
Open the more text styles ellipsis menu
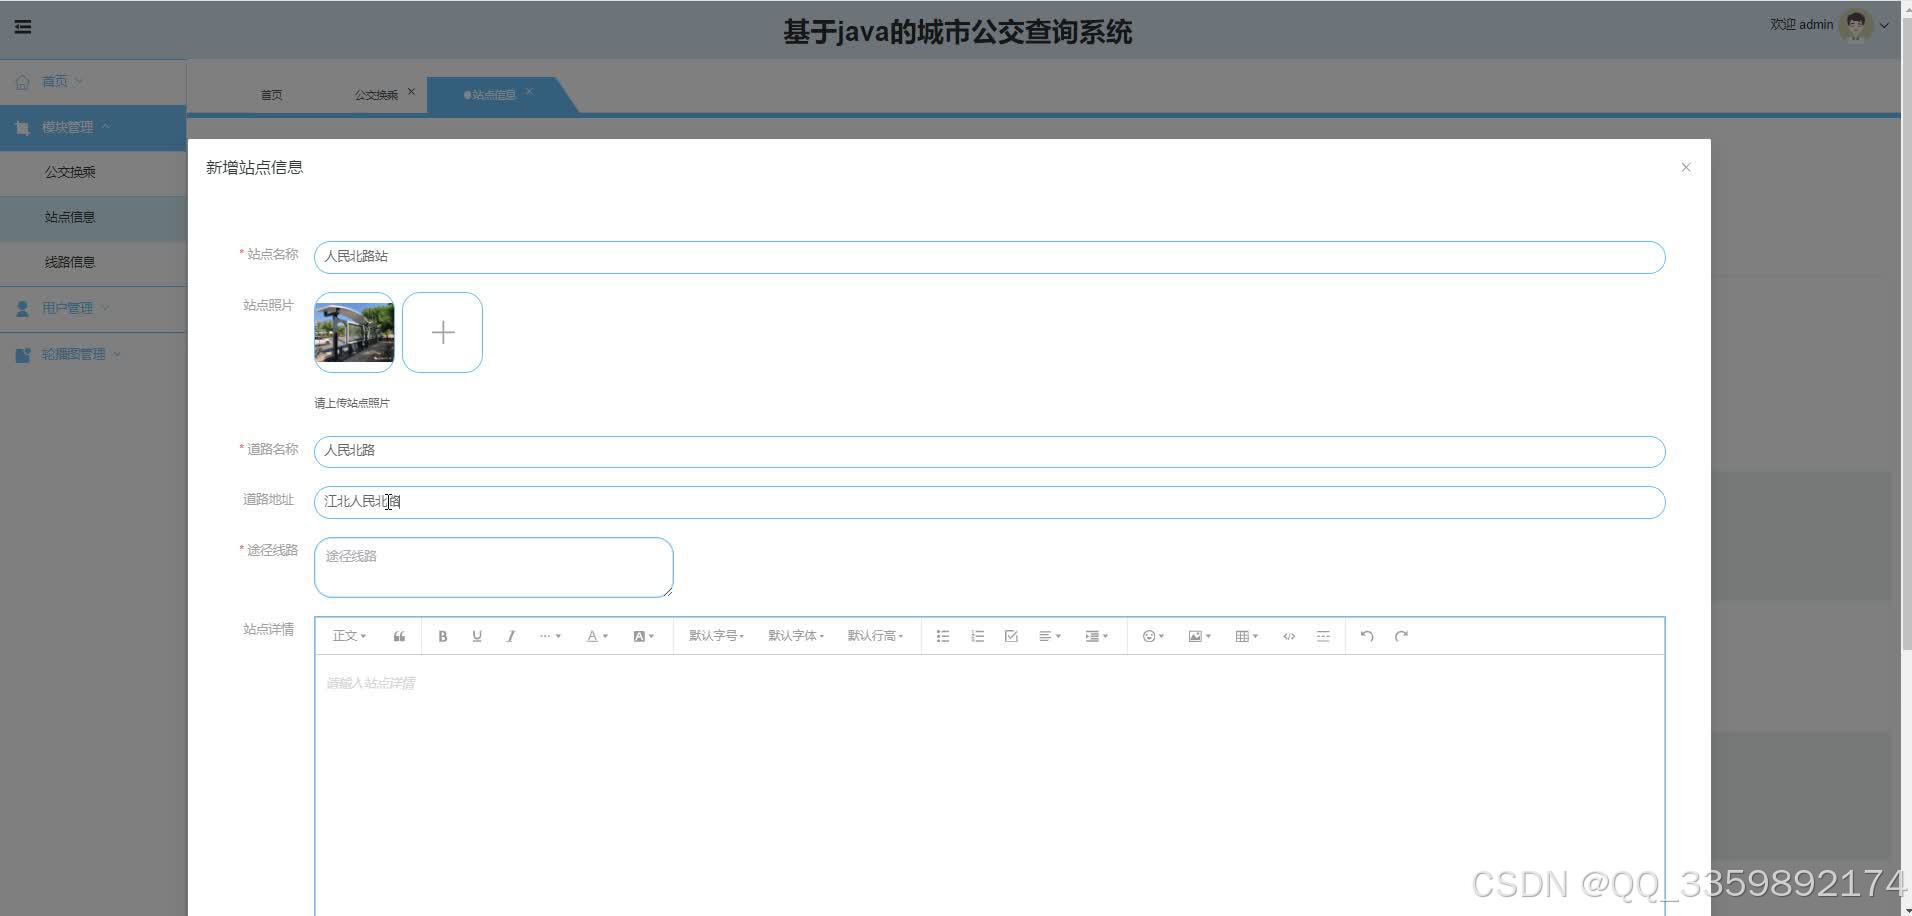pos(550,636)
